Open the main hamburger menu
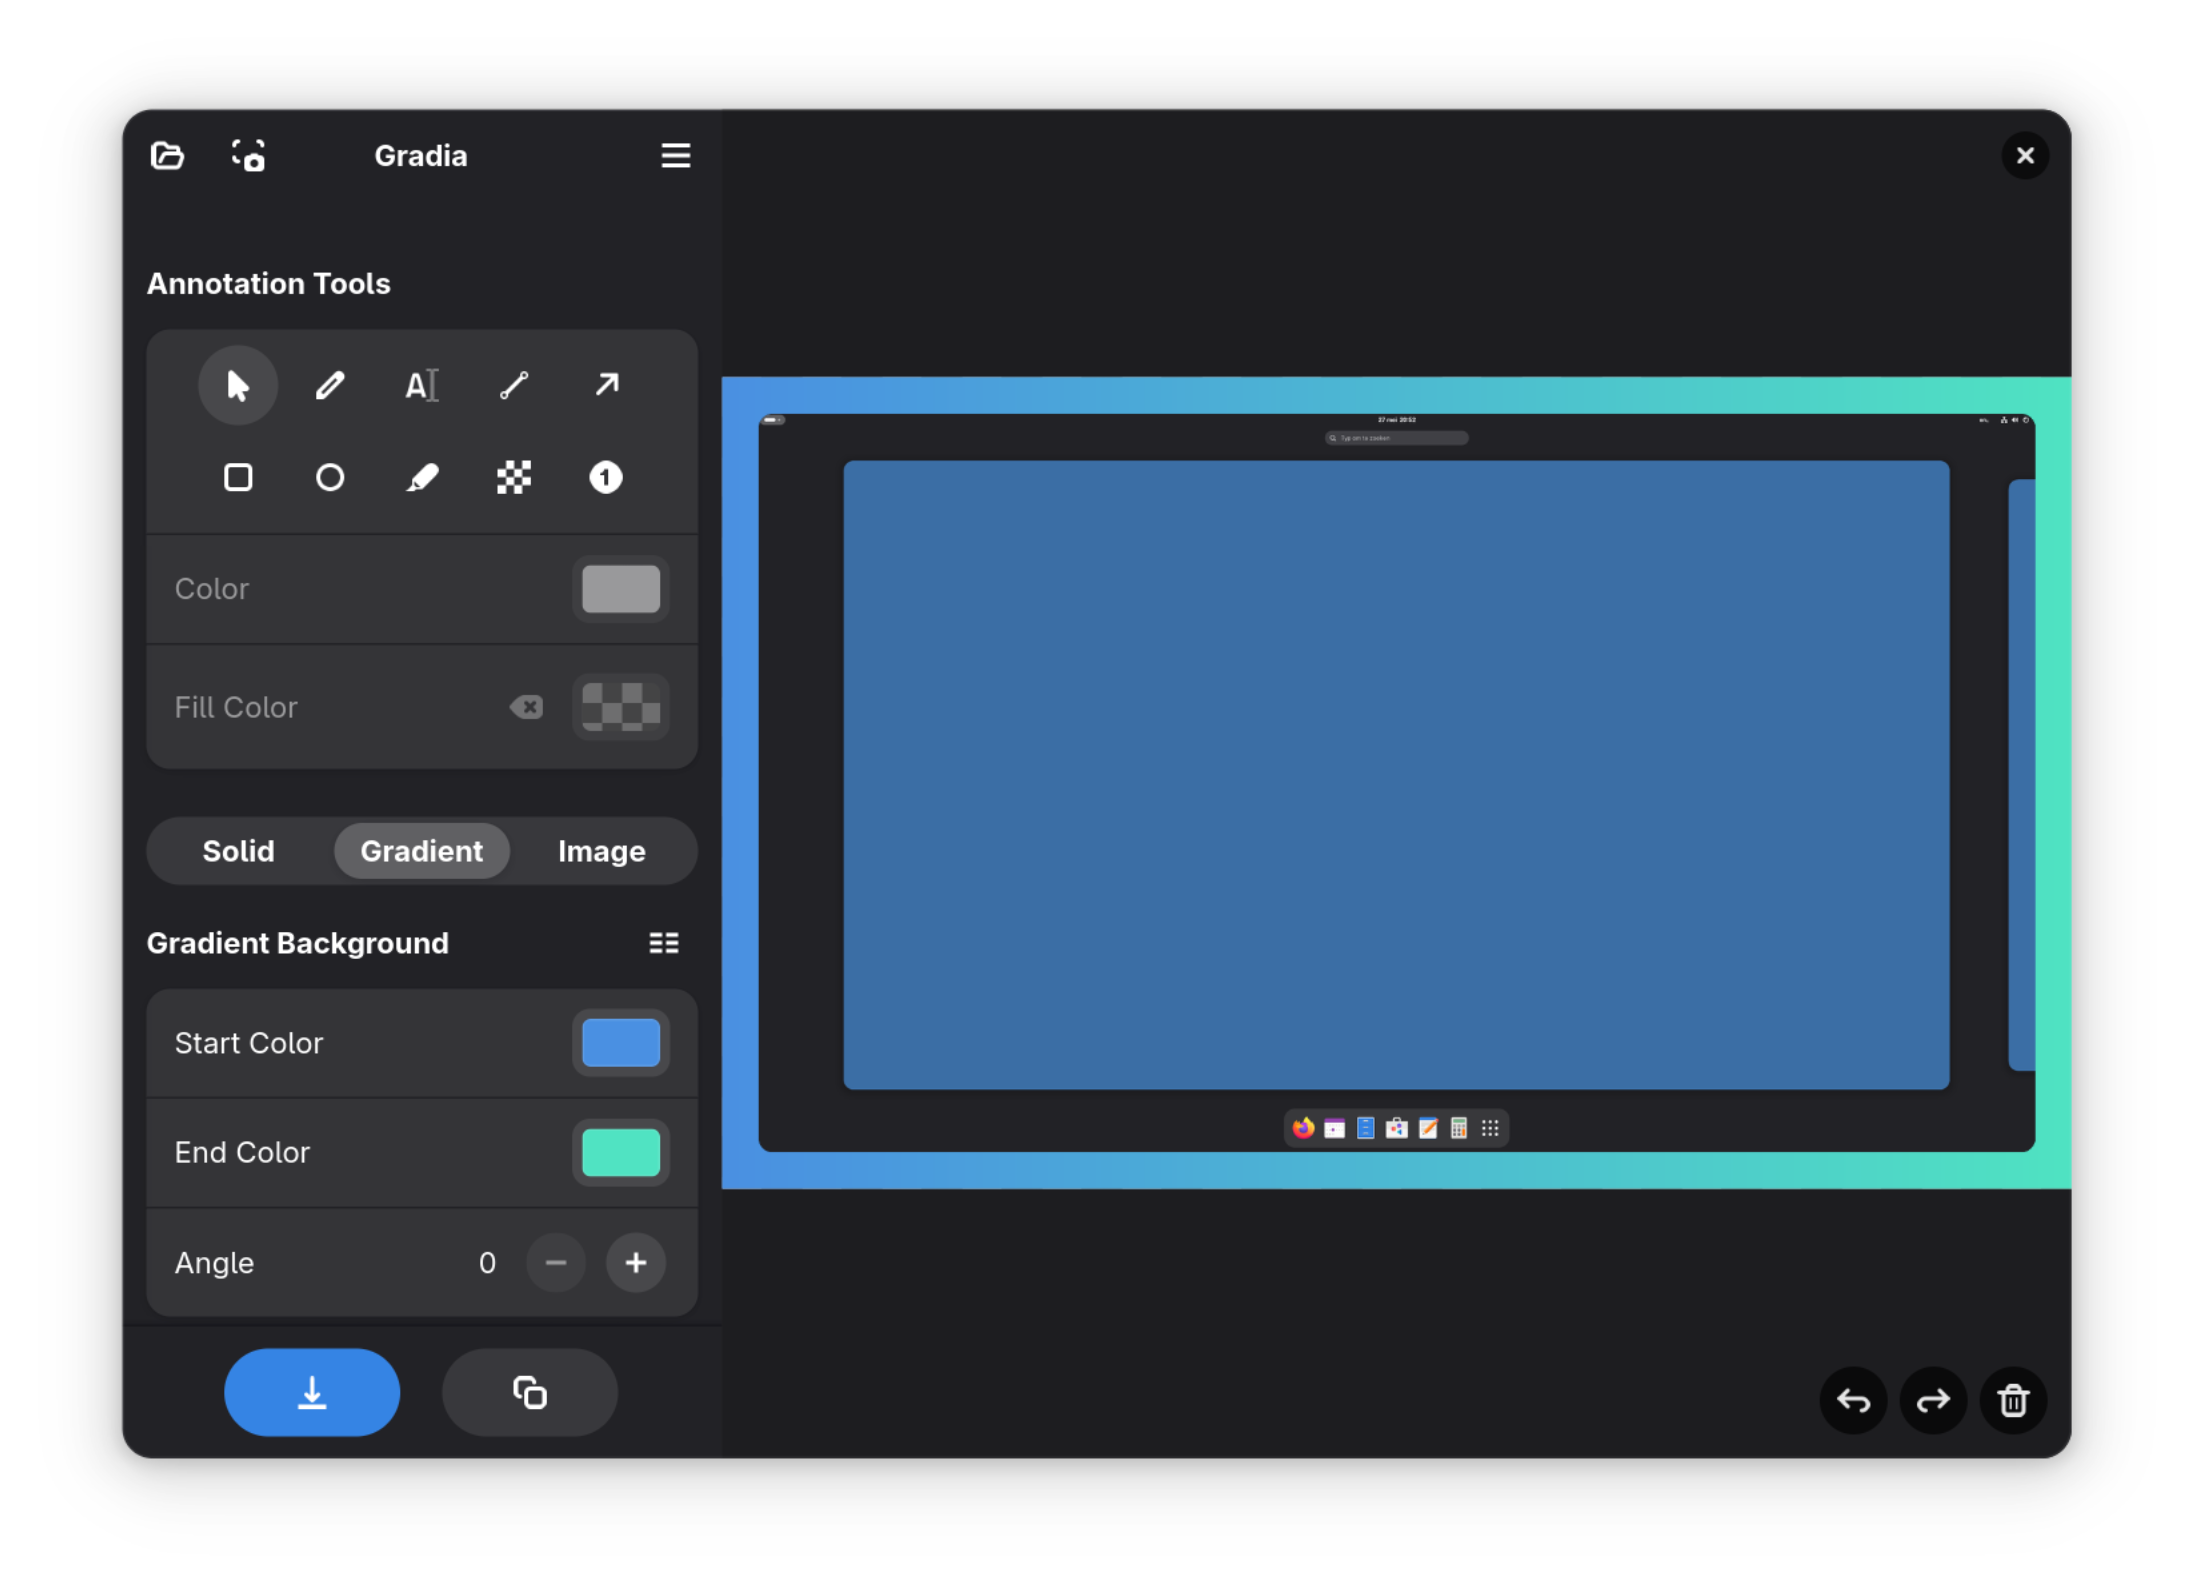The height and width of the screenshot is (1594, 2194). point(676,156)
